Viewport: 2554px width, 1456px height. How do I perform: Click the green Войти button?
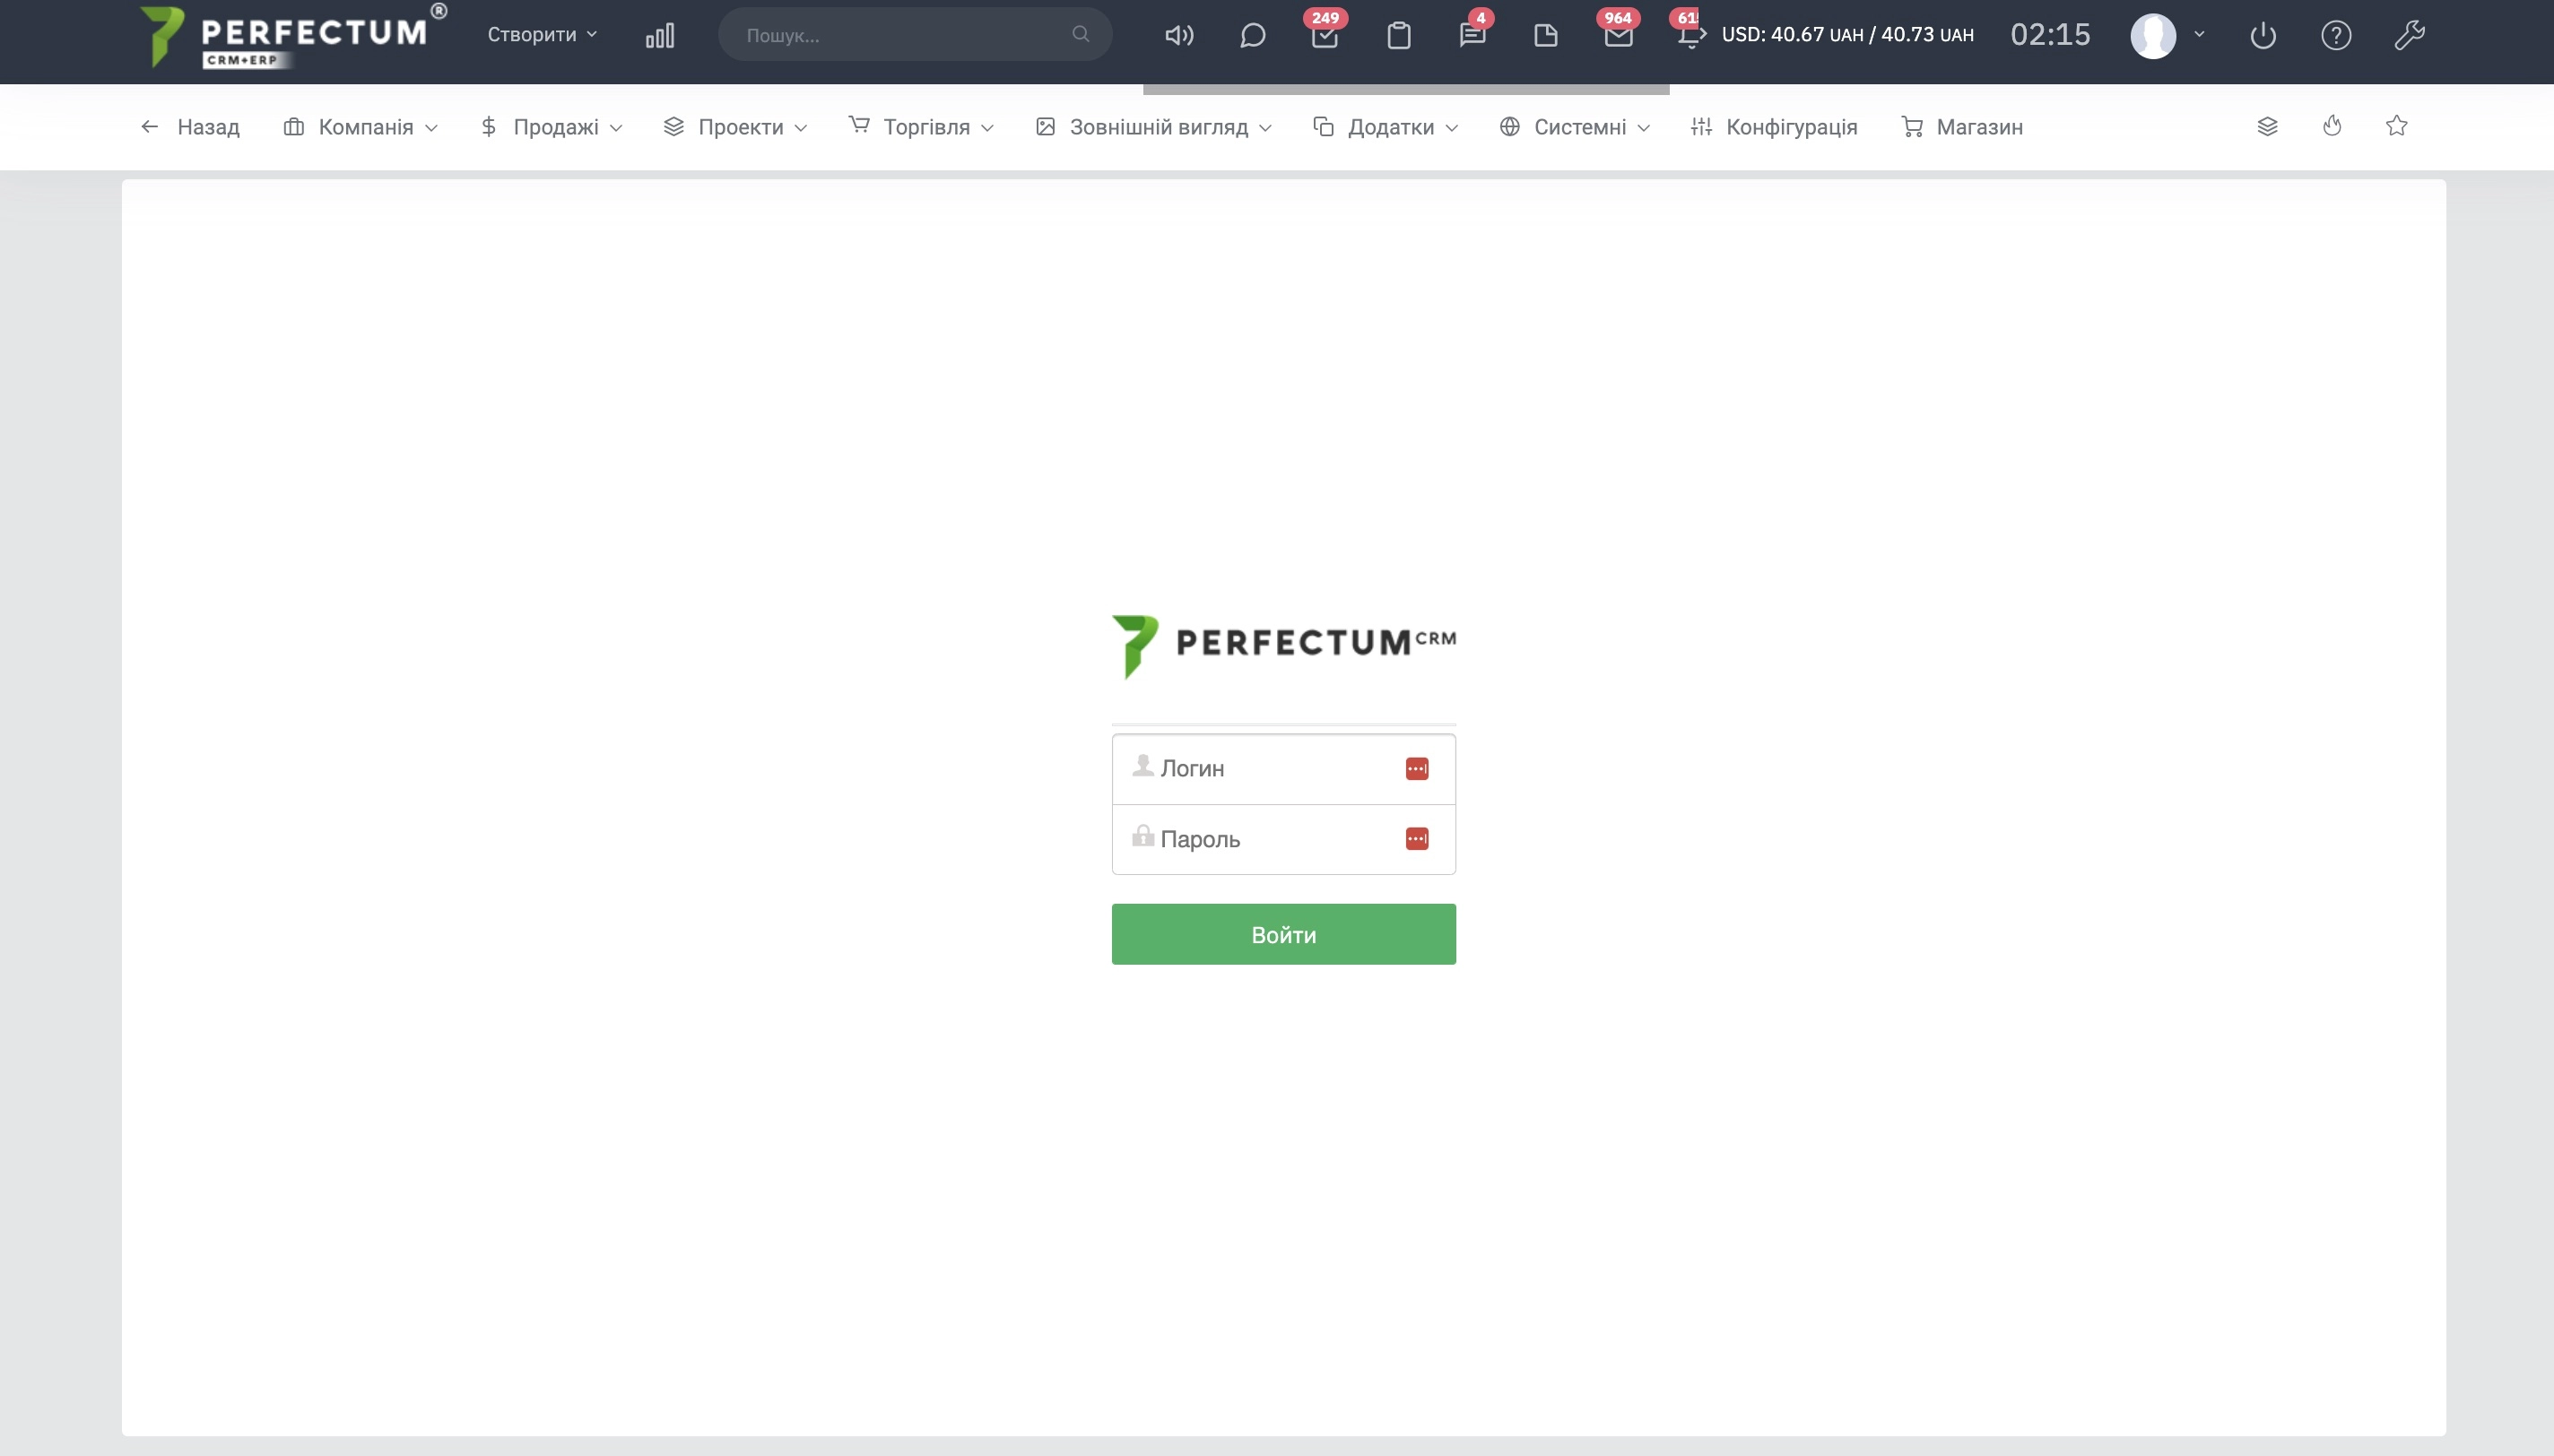coord(1283,934)
